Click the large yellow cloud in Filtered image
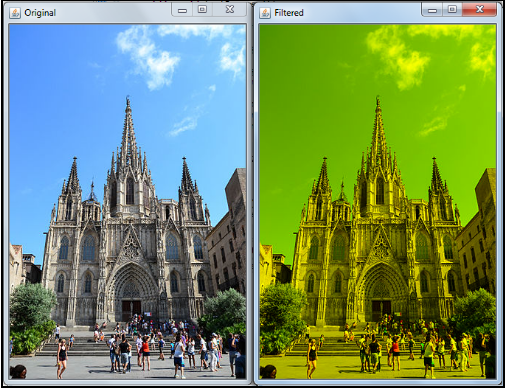Image resolution: width=505 pixels, height=388 pixels. pyautogui.click(x=398, y=58)
